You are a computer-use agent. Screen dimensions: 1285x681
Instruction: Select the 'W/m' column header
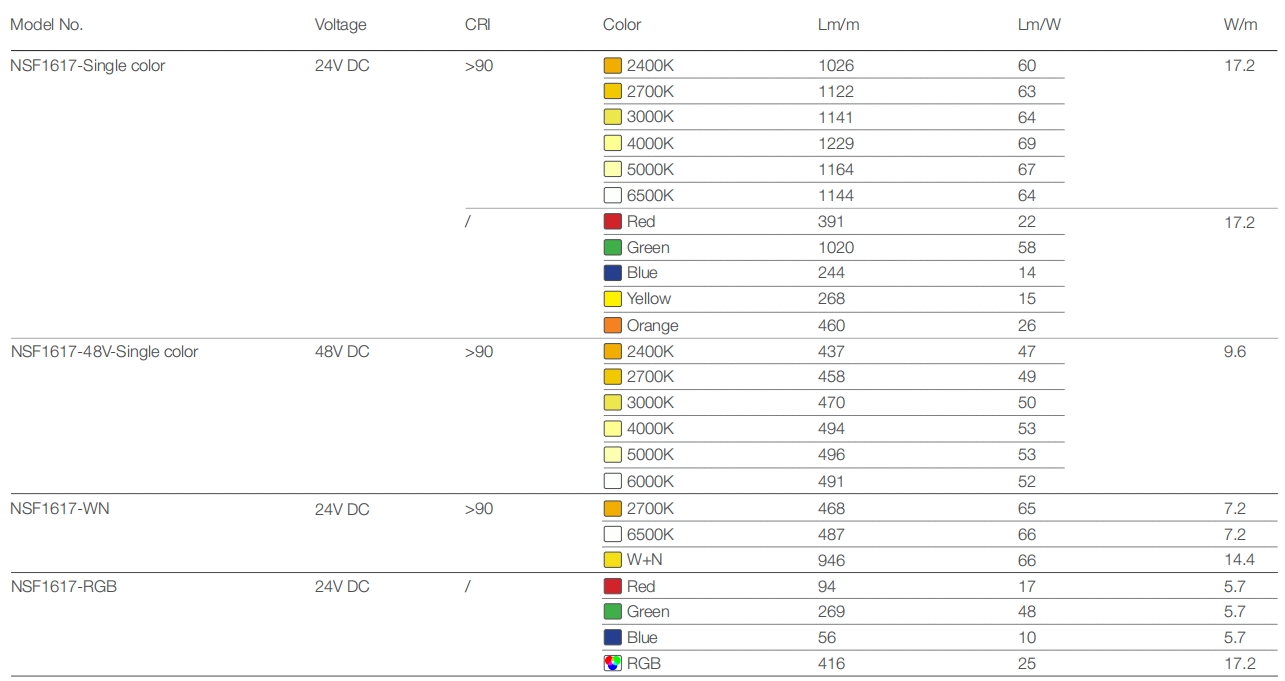tap(1240, 24)
